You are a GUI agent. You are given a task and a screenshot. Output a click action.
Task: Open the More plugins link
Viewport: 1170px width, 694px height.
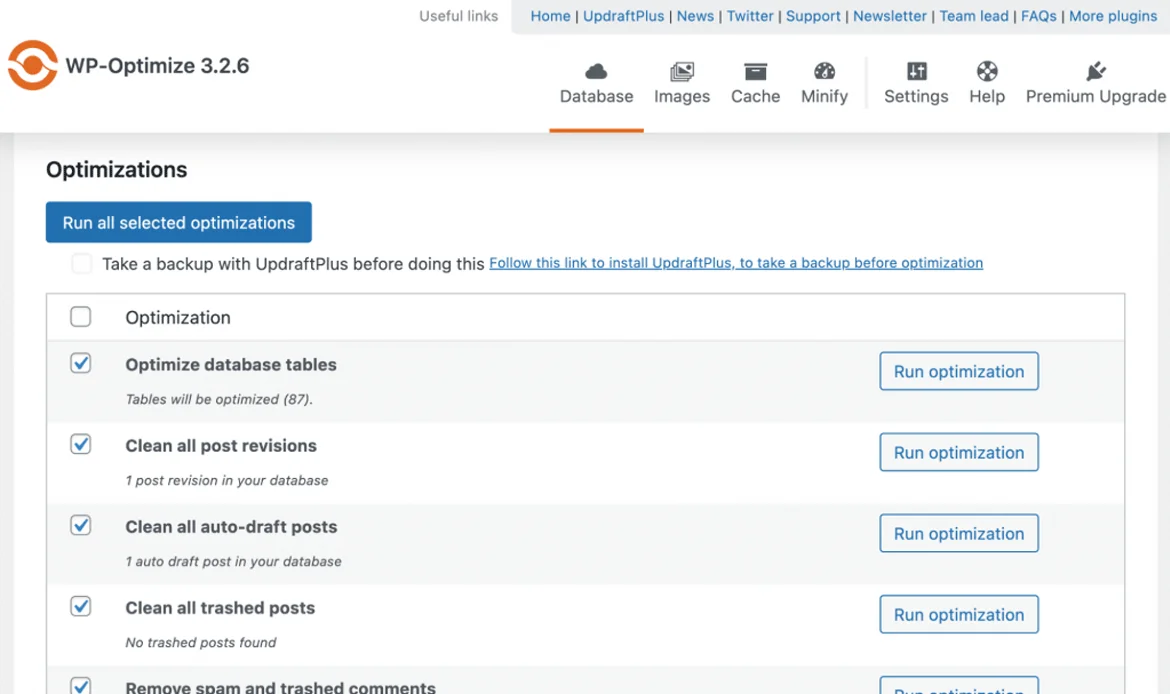point(1113,16)
